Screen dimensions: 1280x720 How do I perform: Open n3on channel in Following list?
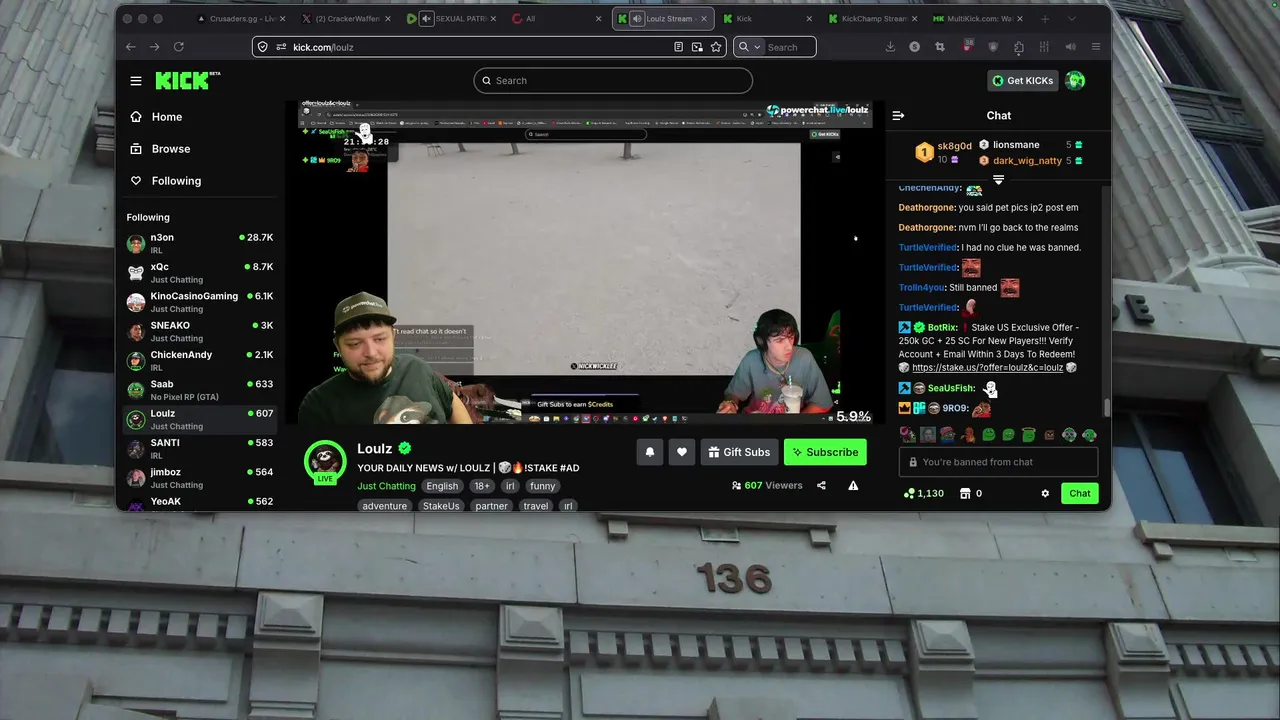(x=199, y=243)
